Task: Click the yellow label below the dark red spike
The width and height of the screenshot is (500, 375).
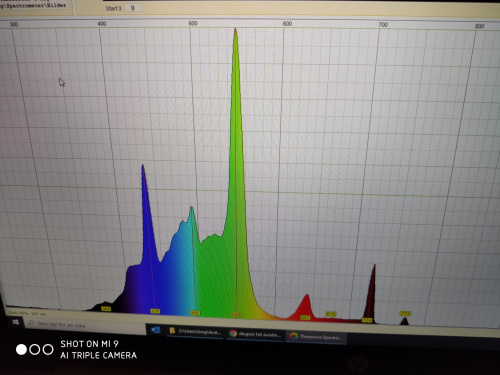Action: click(367, 320)
